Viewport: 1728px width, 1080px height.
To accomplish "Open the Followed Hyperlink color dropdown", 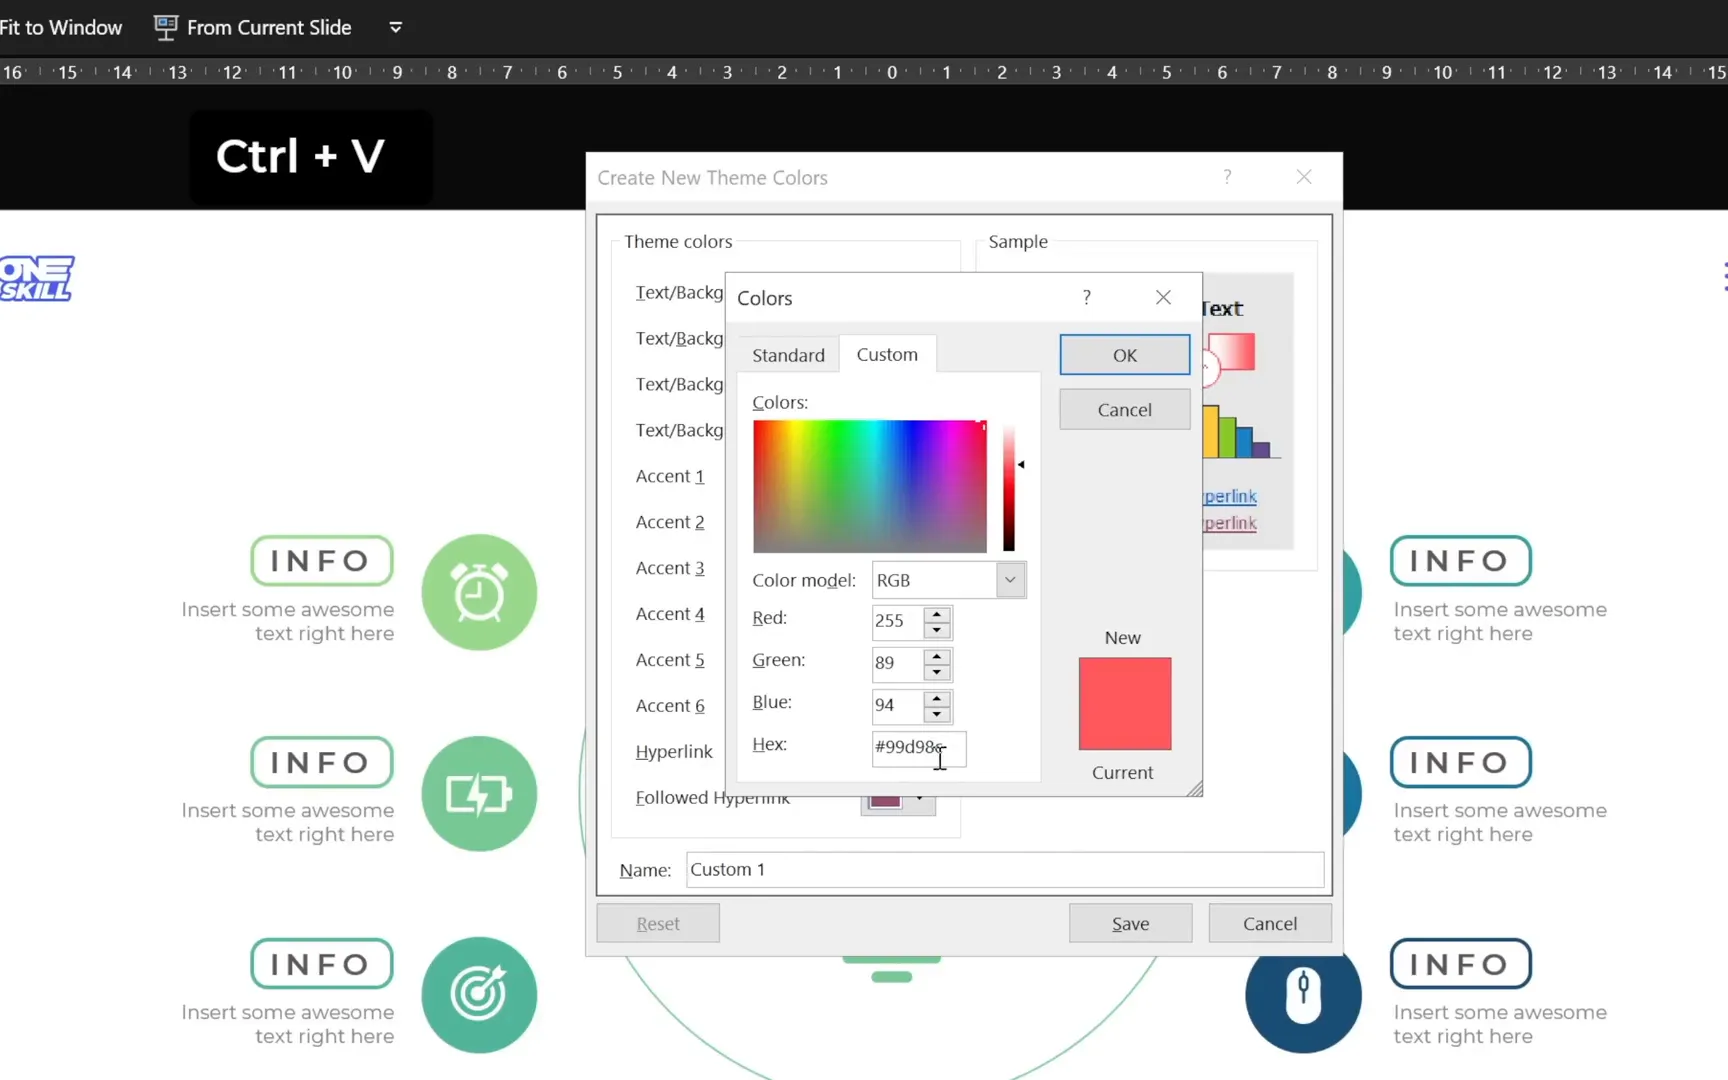I will coord(919,801).
